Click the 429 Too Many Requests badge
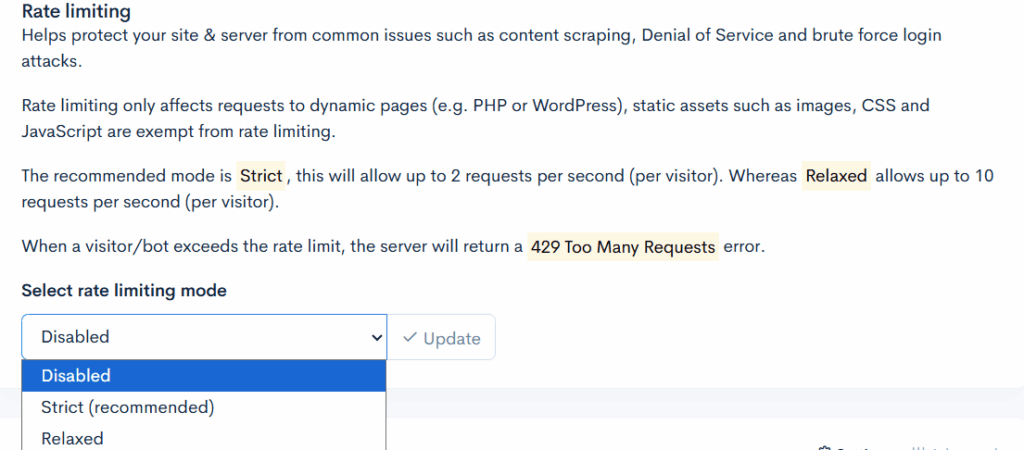This screenshot has height=450, width=1024. tap(623, 247)
